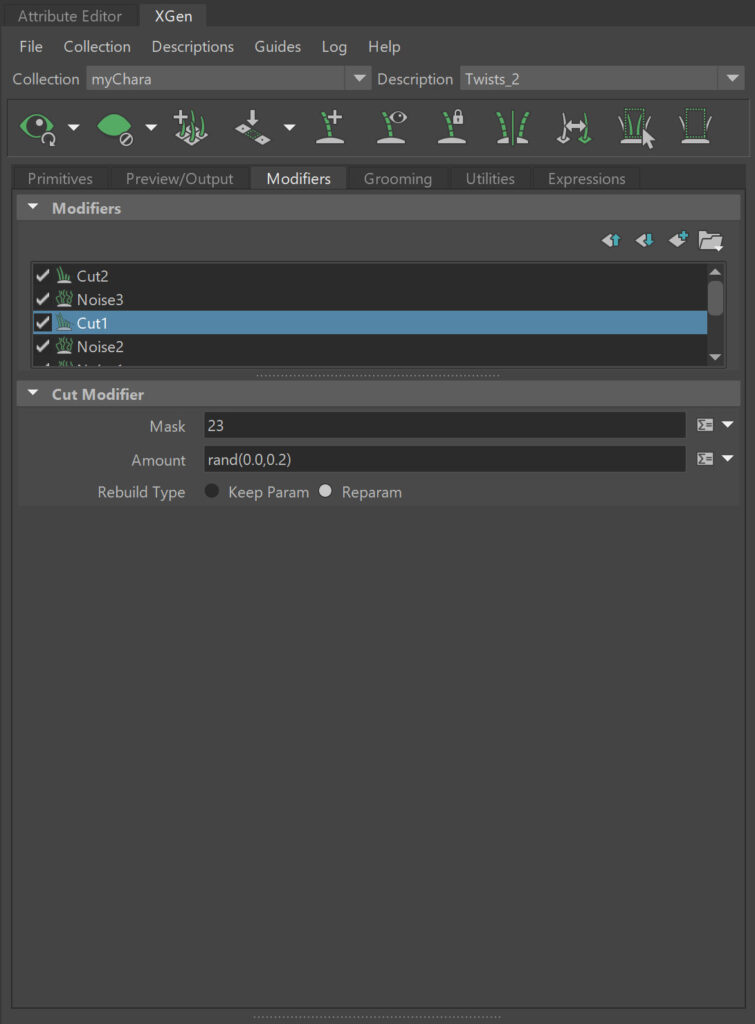Click Cut2 modifier grass icon
The image size is (755, 1024).
click(x=64, y=276)
